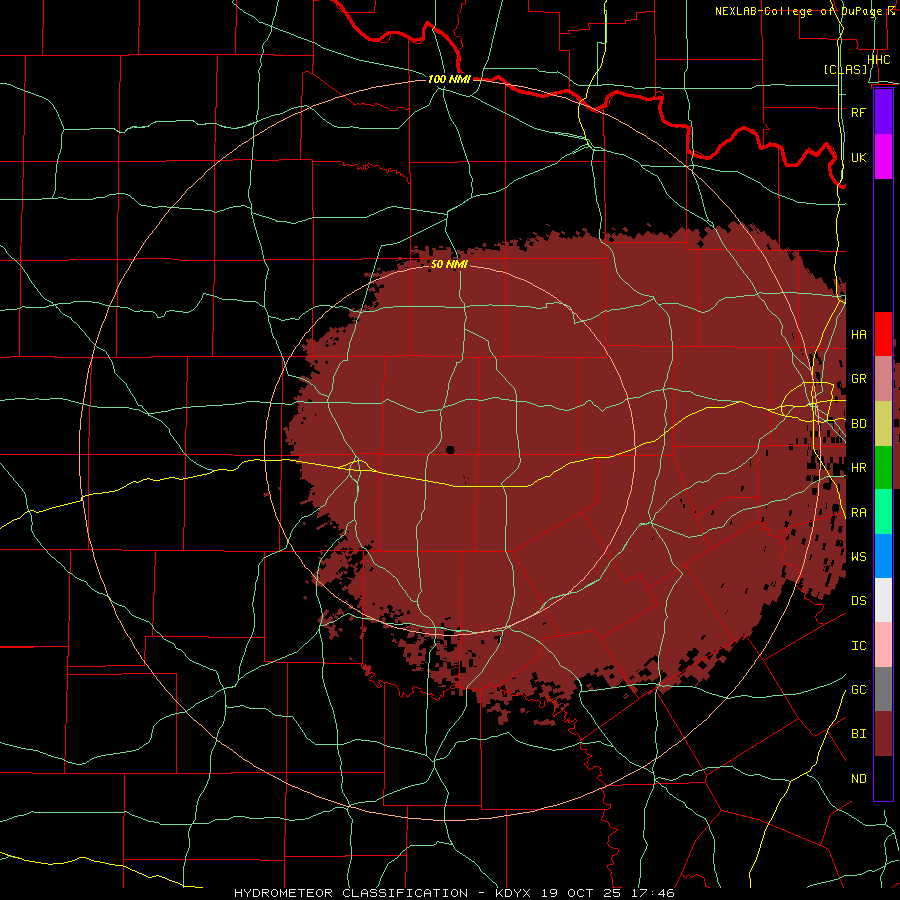
Task: Click the HHC product label
Action: coord(879,60)
